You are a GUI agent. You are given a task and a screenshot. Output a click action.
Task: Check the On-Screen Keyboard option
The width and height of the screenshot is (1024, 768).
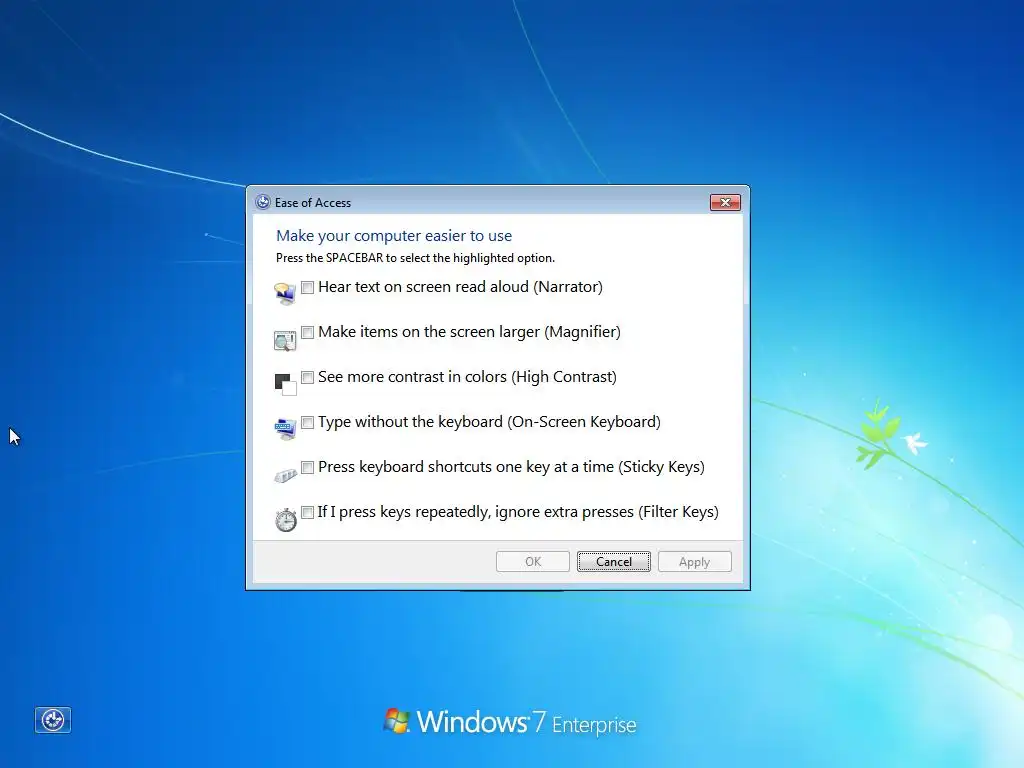[x=308, y=423]
